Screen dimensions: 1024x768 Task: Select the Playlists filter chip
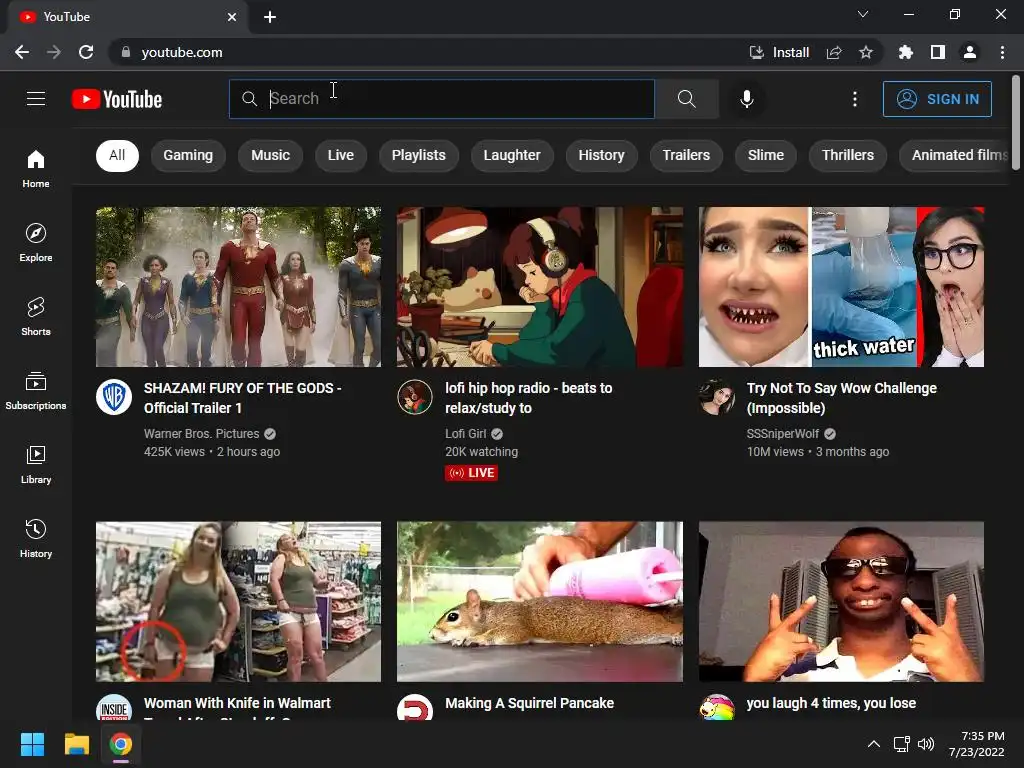[x=419, y=155]
